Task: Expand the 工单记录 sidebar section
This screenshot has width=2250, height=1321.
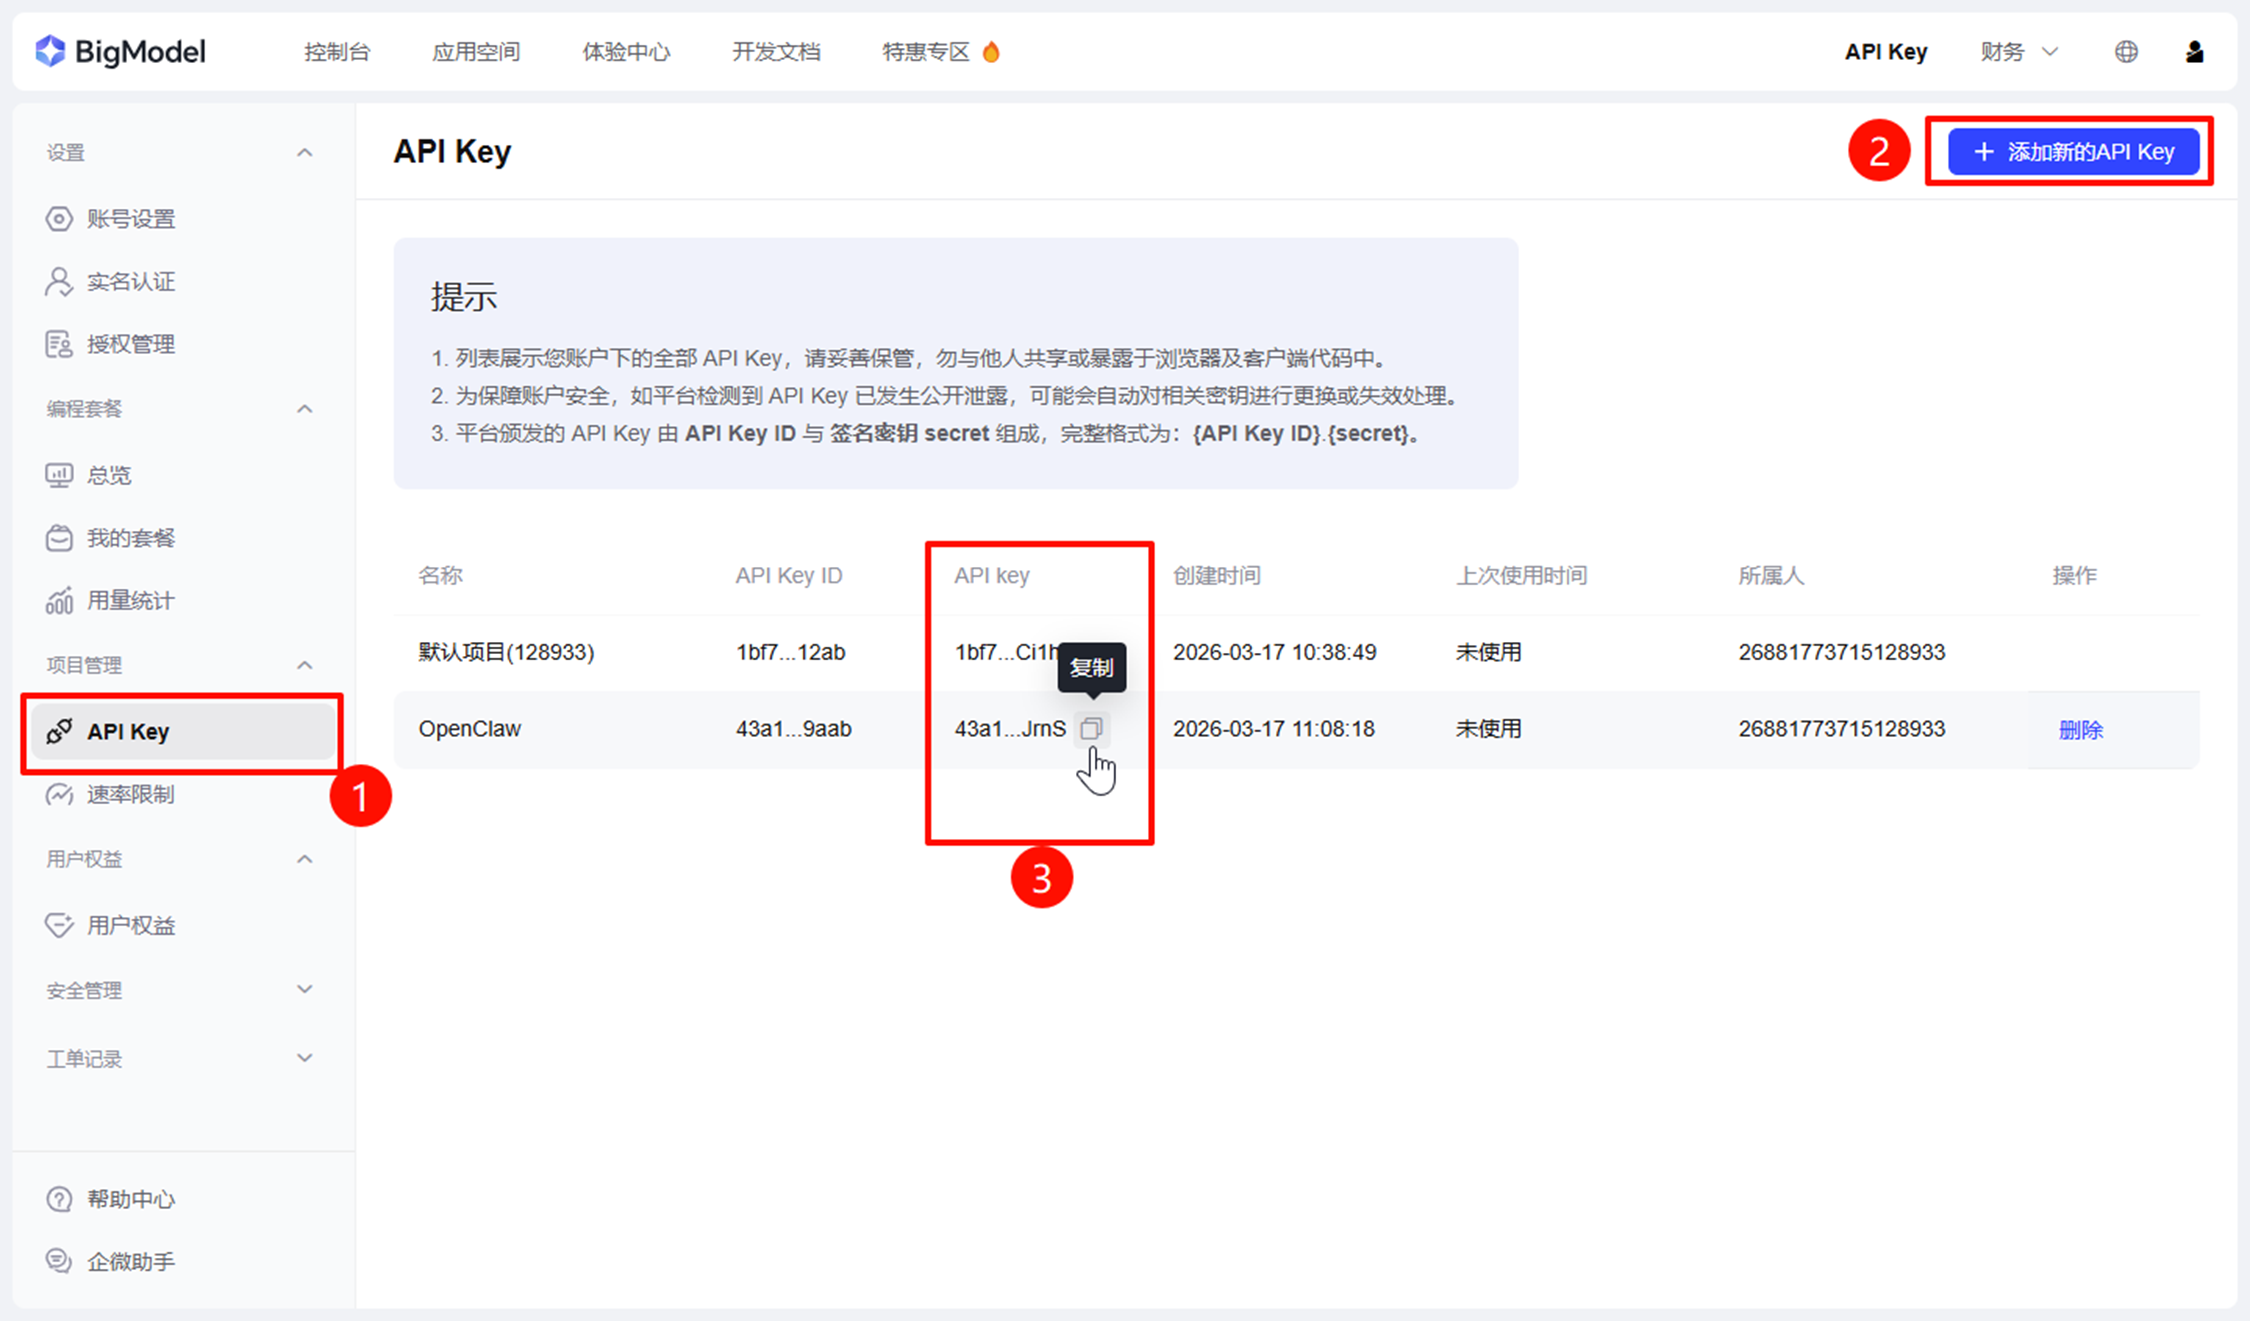Action: [x=304, y=1058]
